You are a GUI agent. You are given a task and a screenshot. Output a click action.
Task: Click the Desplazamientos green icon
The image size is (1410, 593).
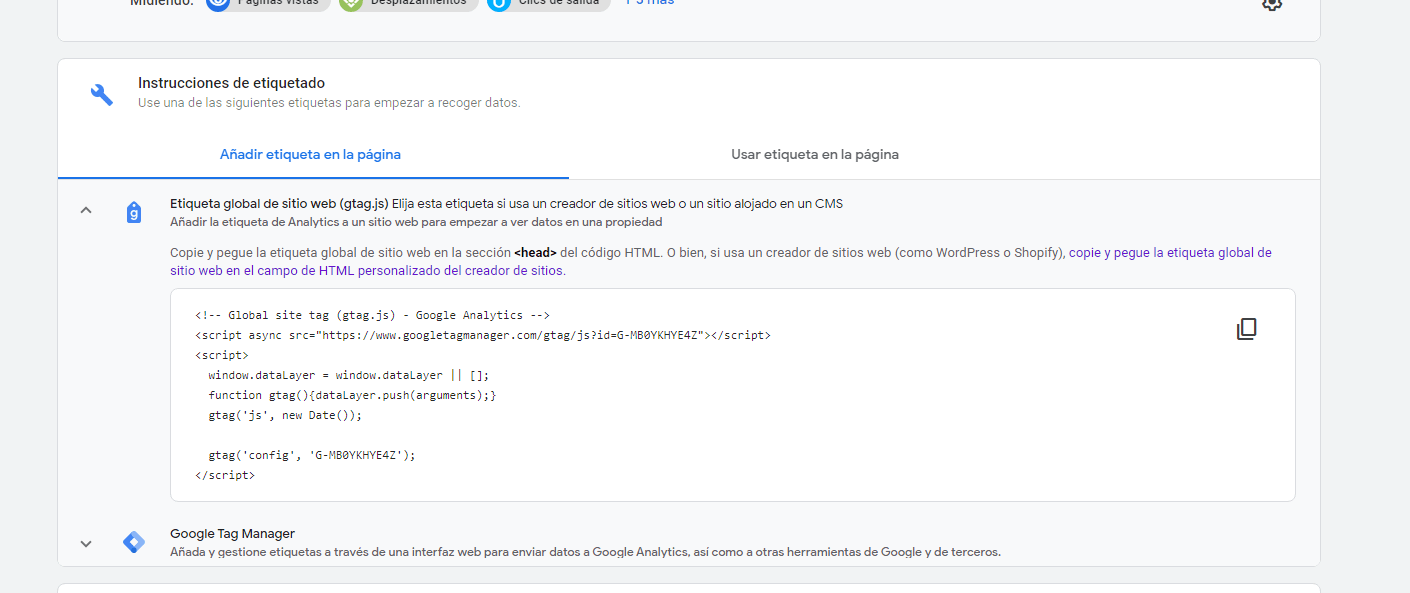(351, 3)
